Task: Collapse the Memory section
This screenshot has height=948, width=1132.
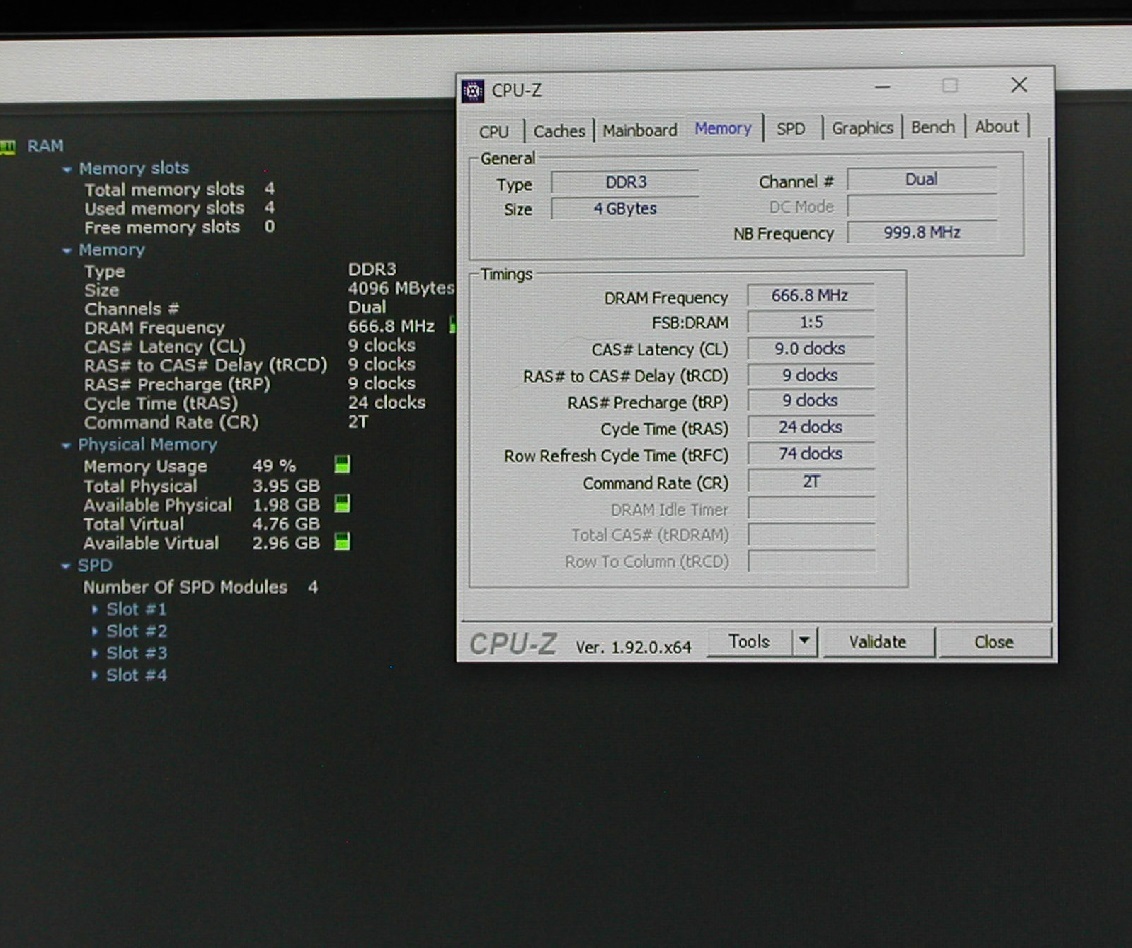Action: click(x=67, y=251)
